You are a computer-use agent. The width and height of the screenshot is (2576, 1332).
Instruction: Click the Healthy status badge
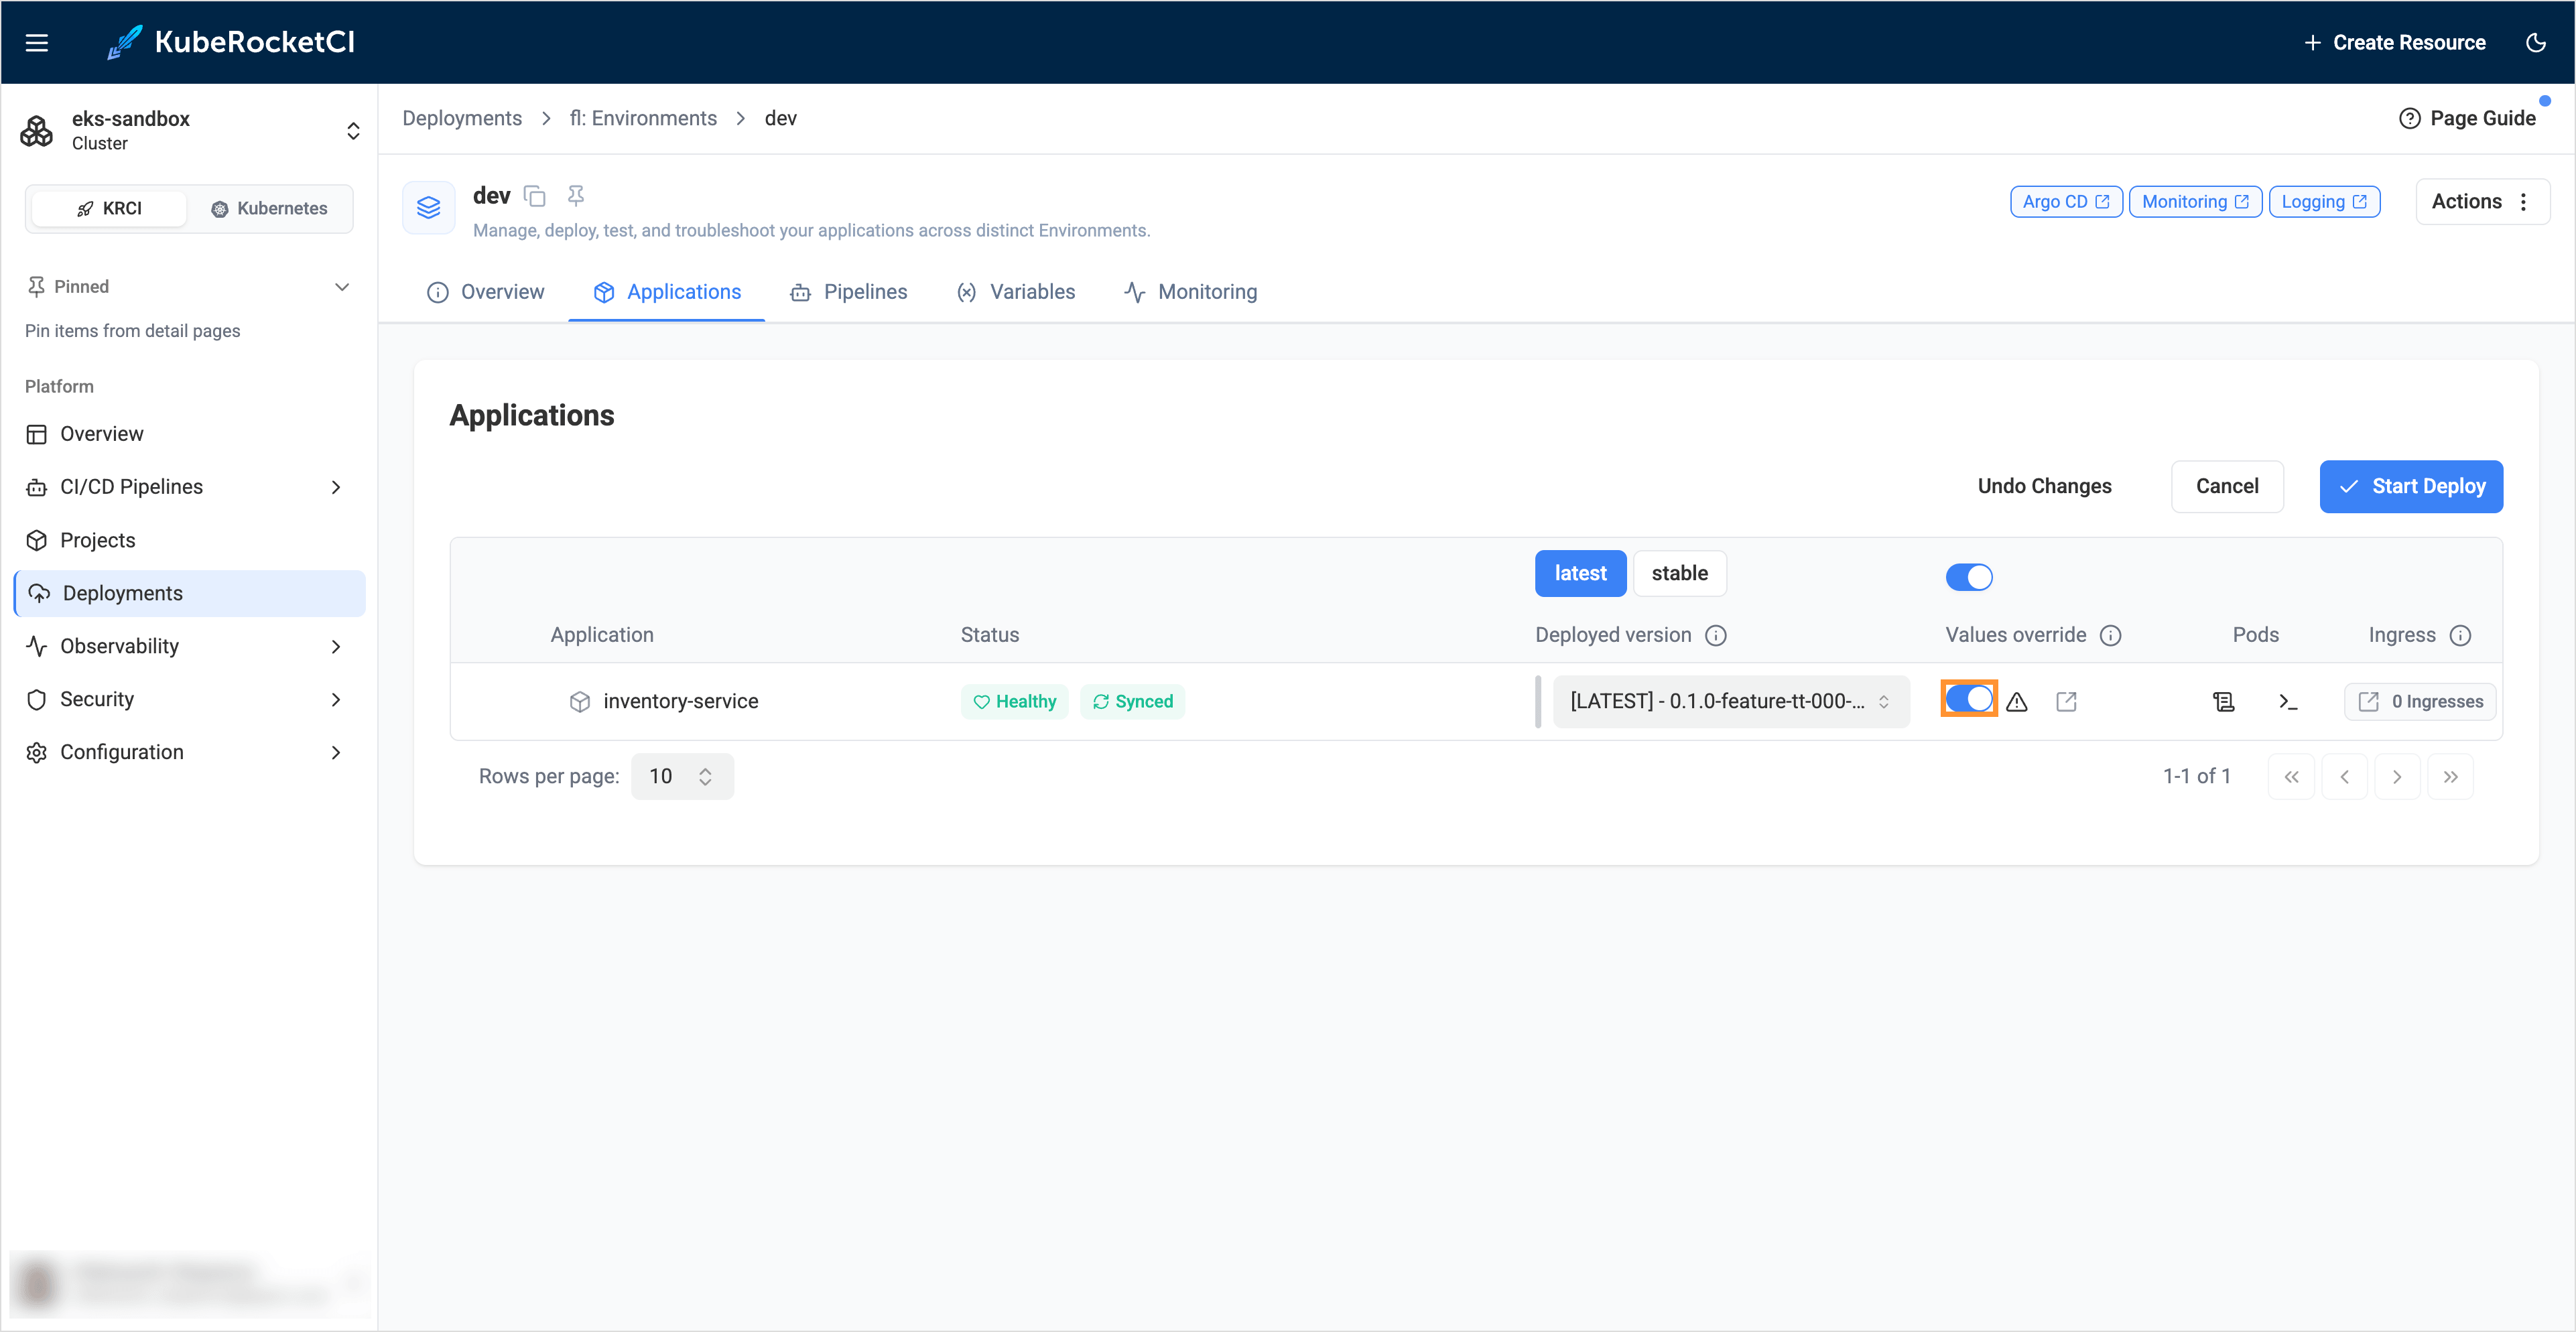point(1014,702)
